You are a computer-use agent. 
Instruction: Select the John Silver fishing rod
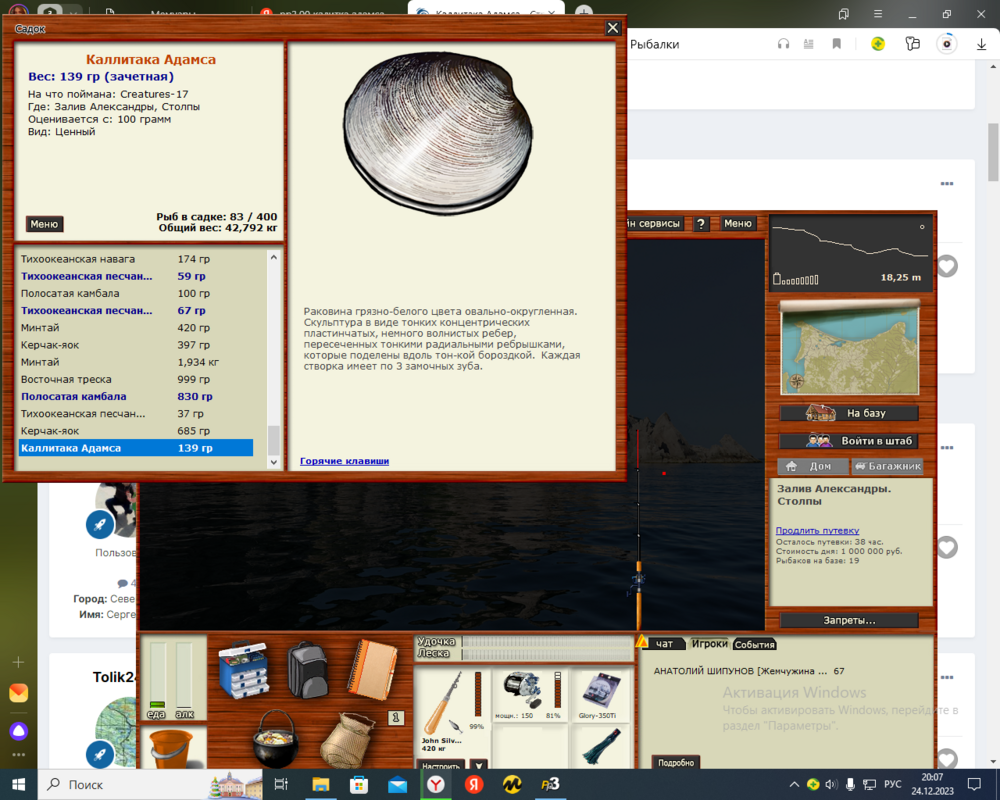tap(445, 700)
